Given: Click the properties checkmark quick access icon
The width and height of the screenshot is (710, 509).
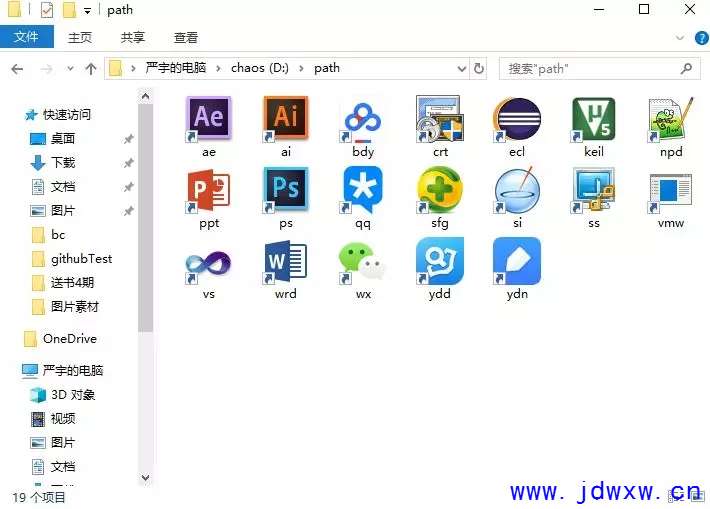Looking at the screenshot, I should pos(47,10).
